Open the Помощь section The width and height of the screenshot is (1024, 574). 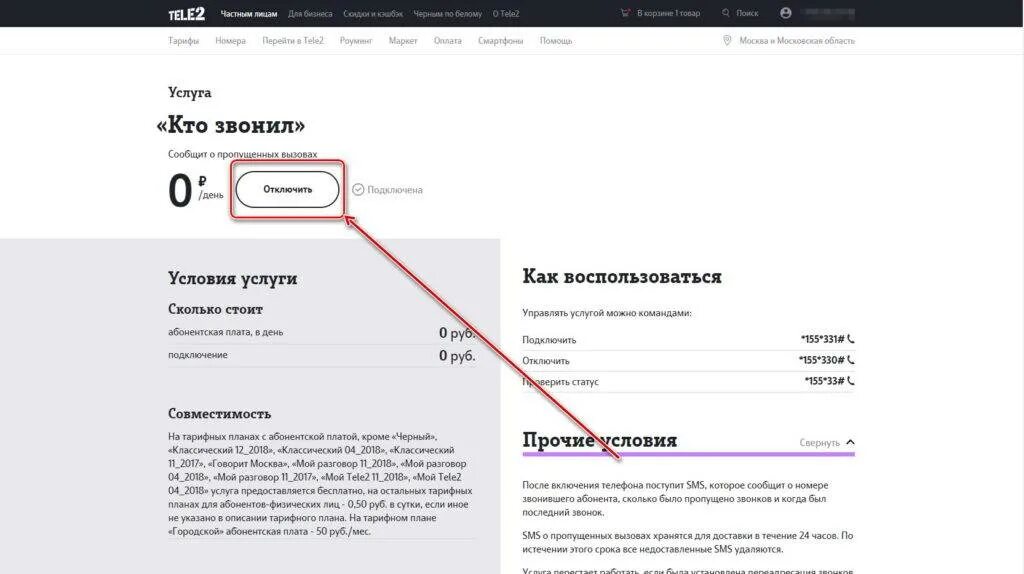pyautogui.click(x=556, y=40)
